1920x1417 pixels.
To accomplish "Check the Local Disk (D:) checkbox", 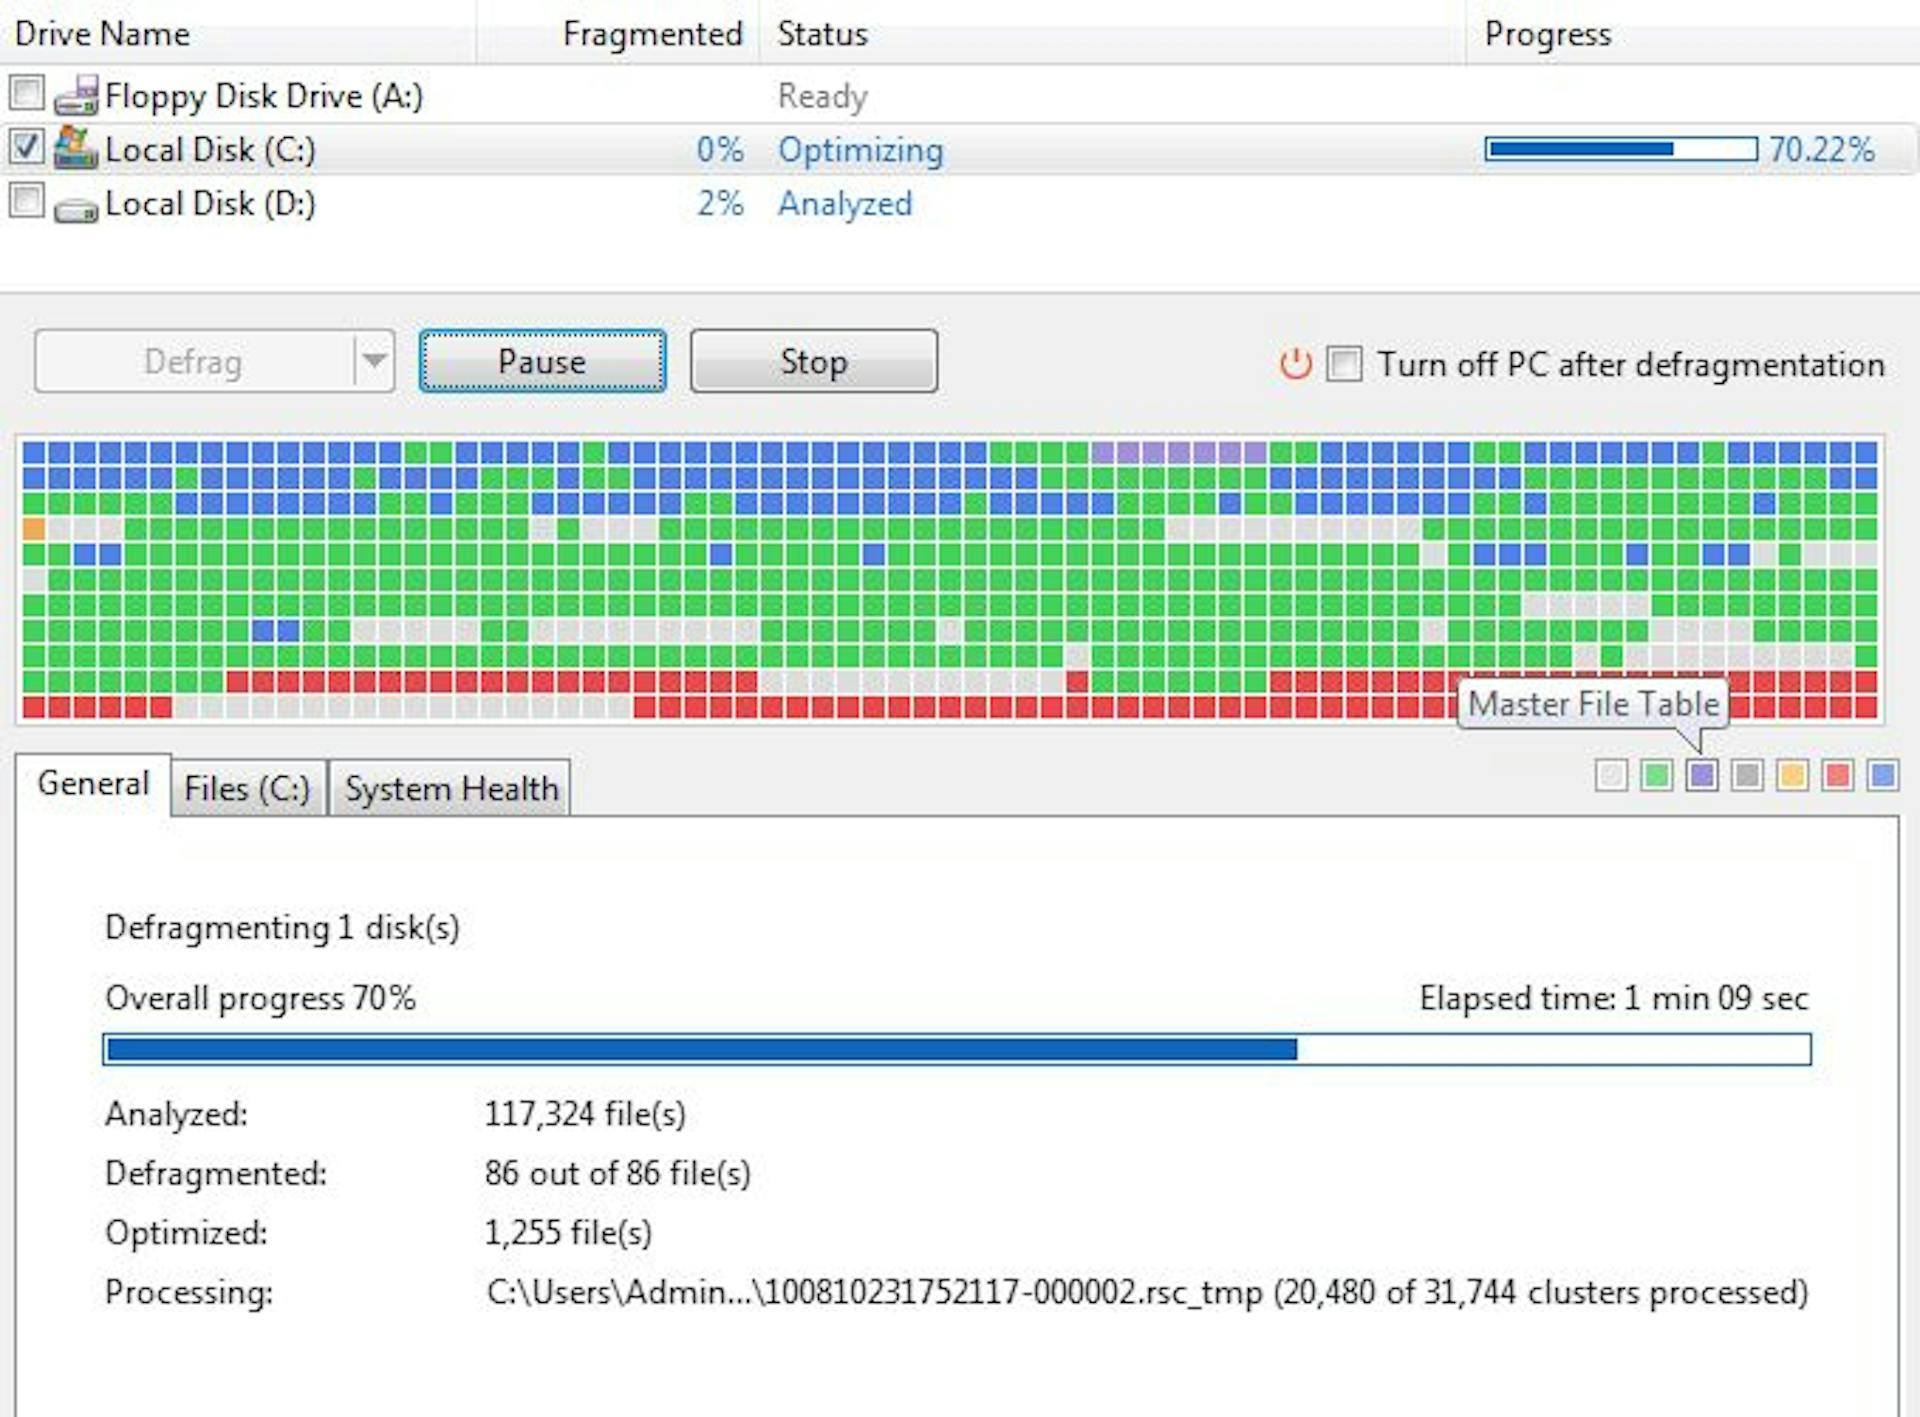I will click(25, 200).
